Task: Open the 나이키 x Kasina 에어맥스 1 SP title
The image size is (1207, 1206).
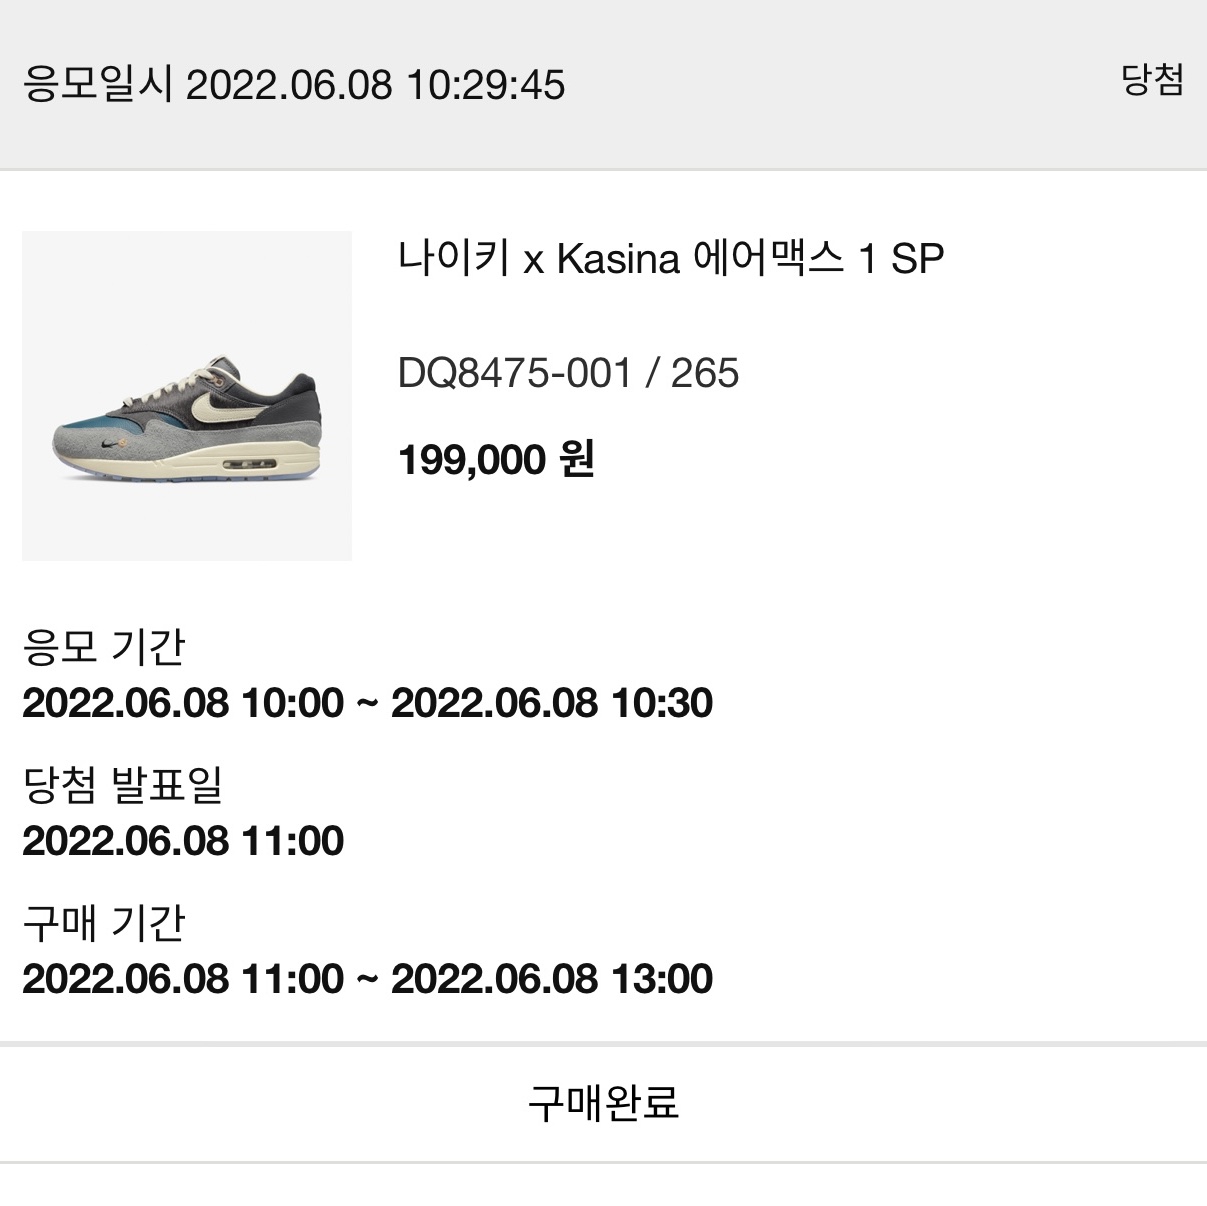Action: (x=670, y=259)
